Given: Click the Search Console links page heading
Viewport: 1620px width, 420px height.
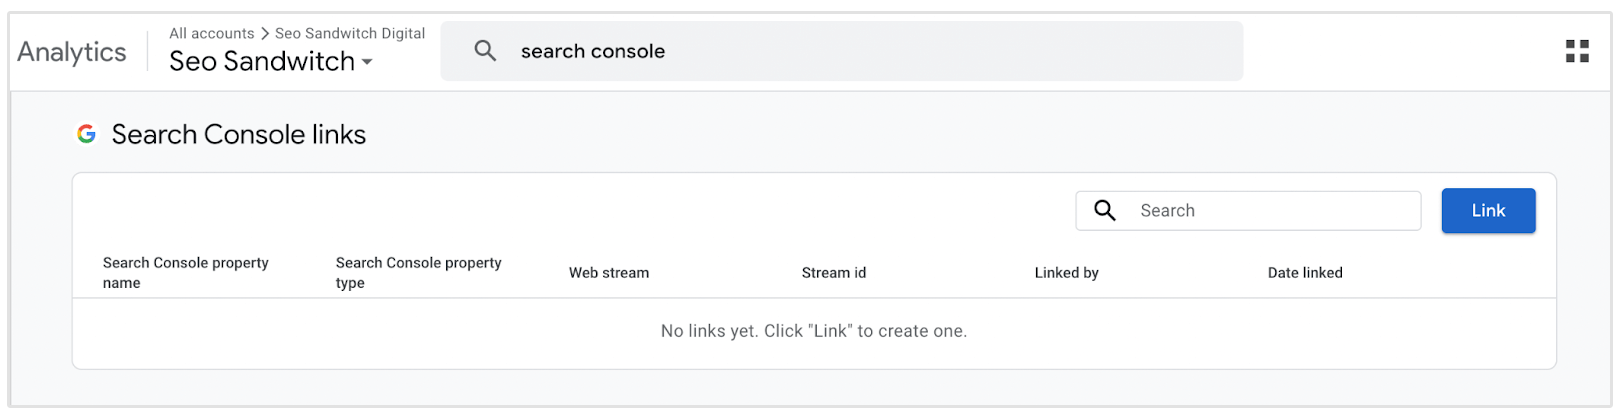Looking at the screenshot, I should (x=239, y=134).
